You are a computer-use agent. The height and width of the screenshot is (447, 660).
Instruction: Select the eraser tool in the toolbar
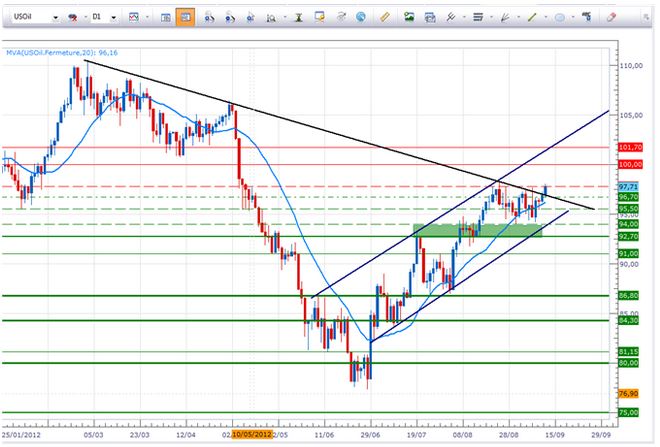(x=612, y=17)
